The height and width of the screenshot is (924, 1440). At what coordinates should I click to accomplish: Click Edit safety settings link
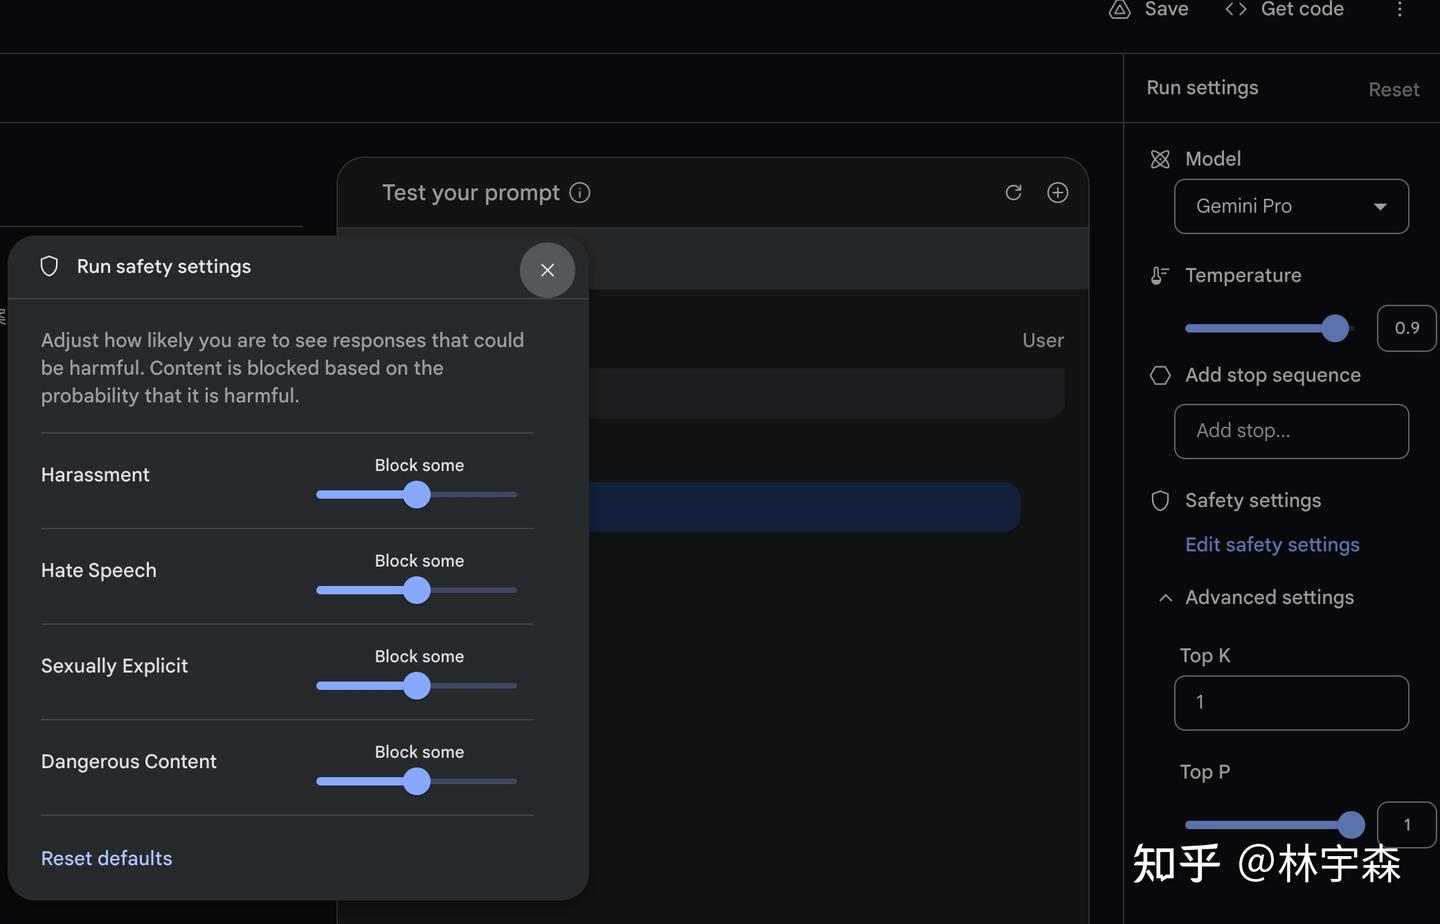[1272, 544]
